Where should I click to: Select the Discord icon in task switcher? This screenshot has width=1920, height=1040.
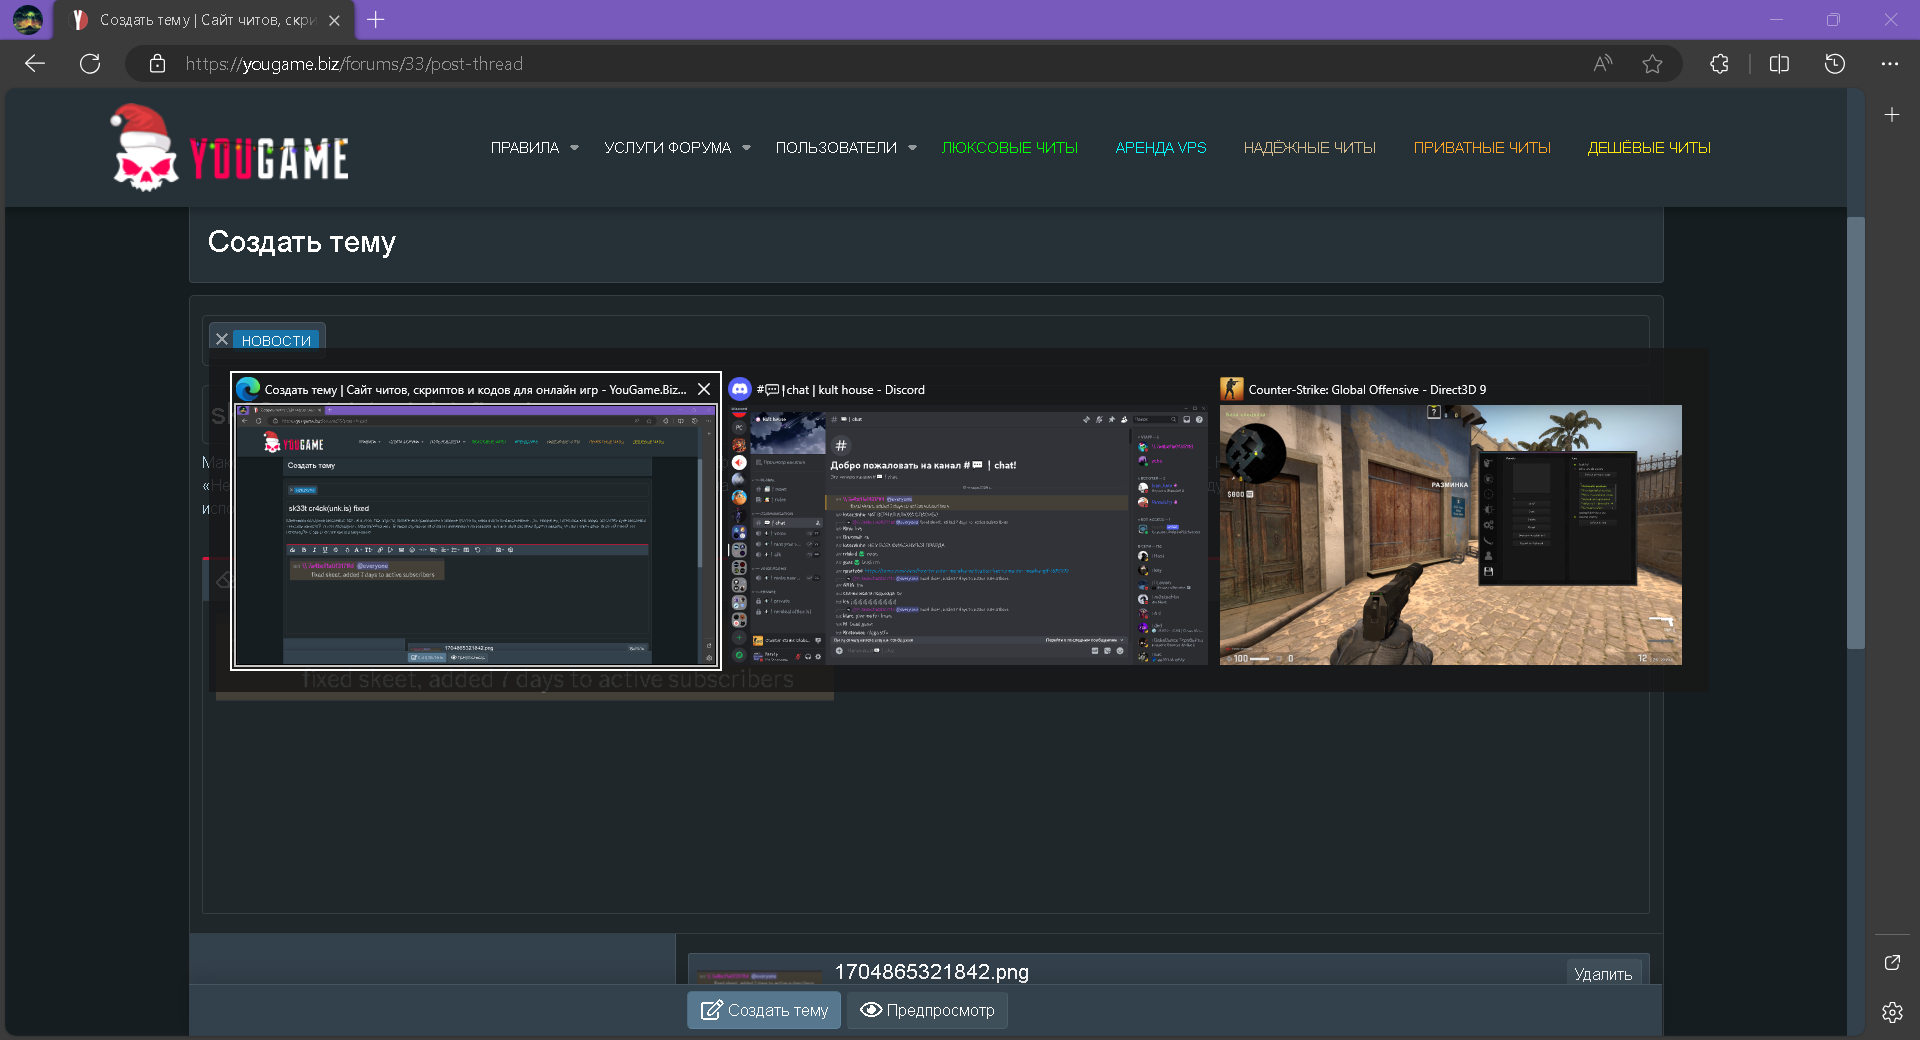740,389
